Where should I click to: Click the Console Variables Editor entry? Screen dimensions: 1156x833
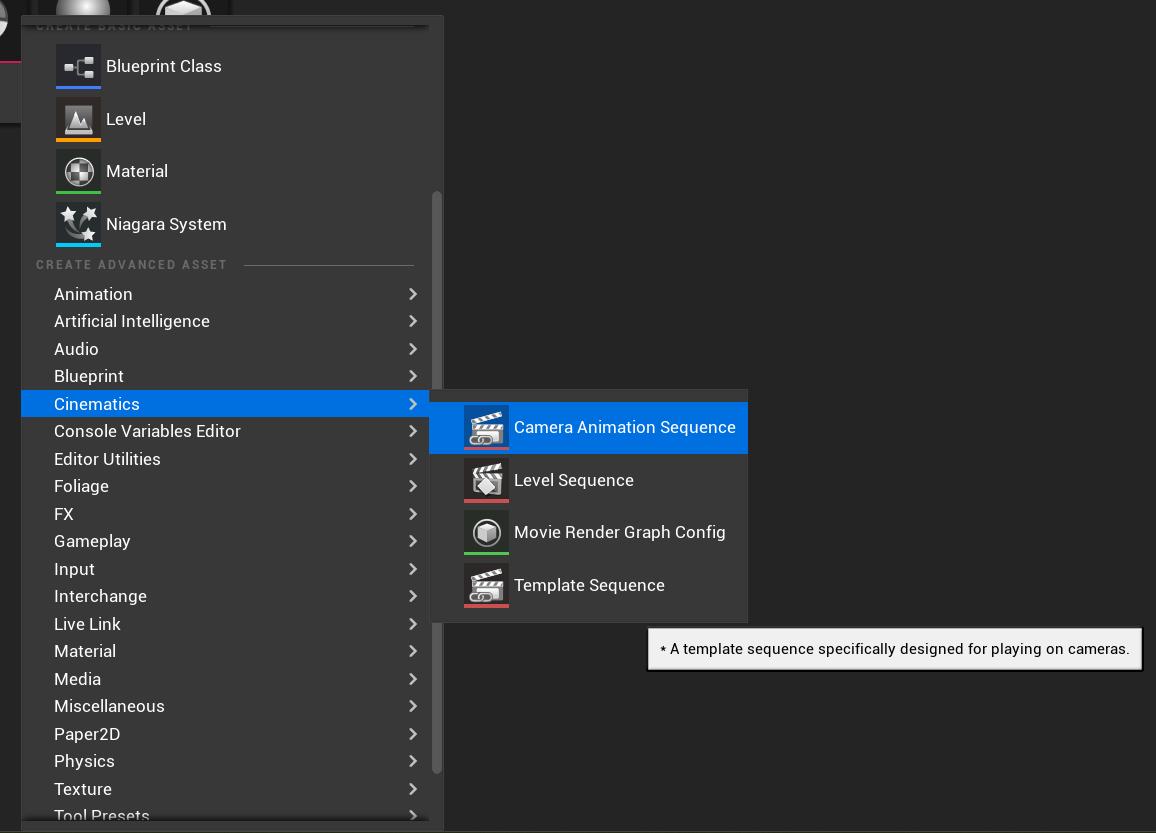click(x=147, y=431)
